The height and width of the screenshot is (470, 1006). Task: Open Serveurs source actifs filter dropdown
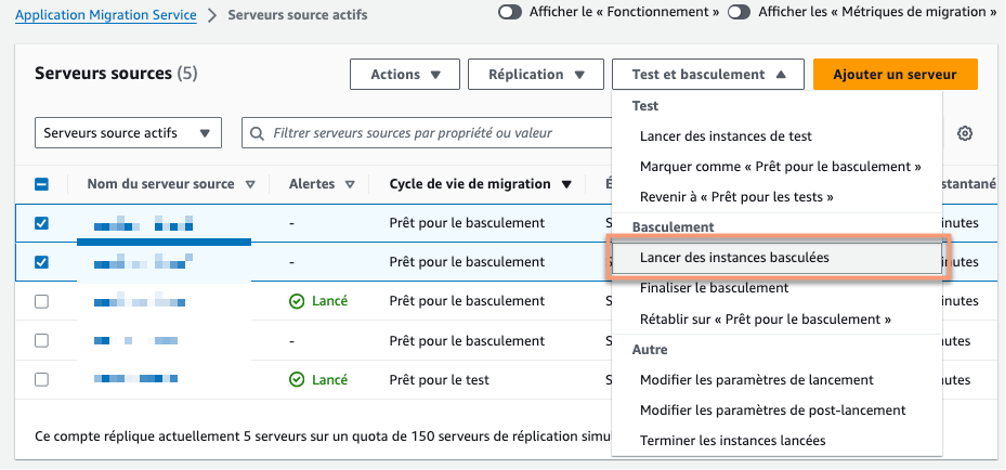(128, 133)
